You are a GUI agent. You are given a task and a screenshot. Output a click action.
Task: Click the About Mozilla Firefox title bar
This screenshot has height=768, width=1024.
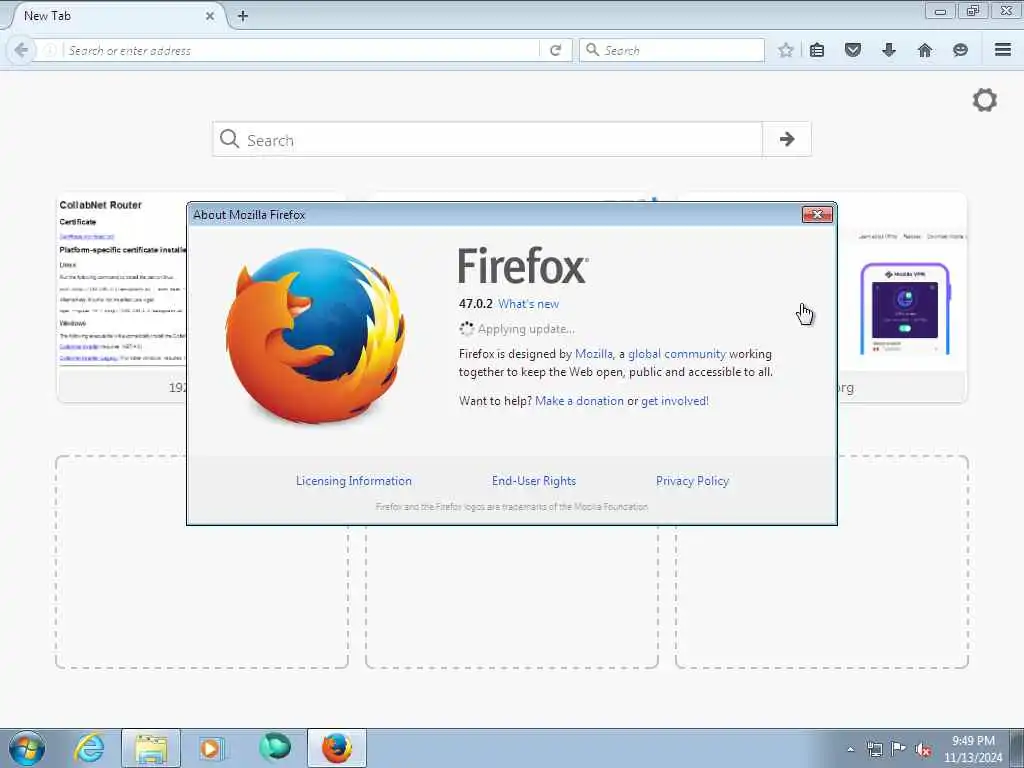click(494, 214)
